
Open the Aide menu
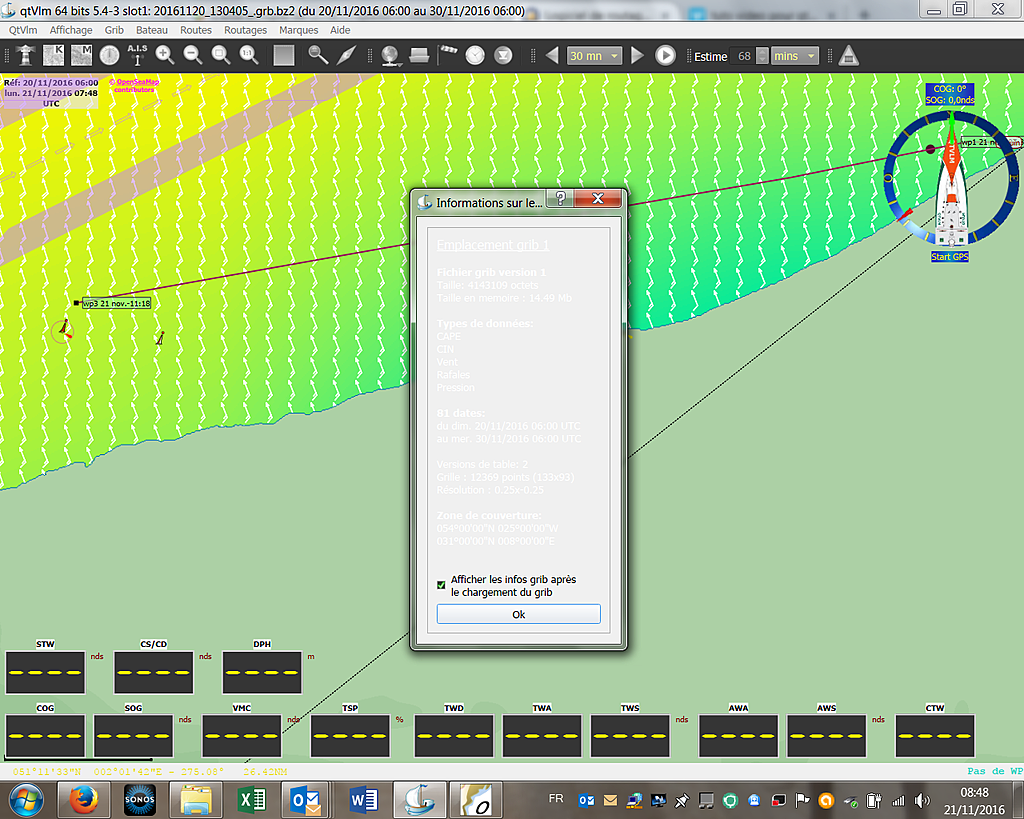tap(340, 30)
